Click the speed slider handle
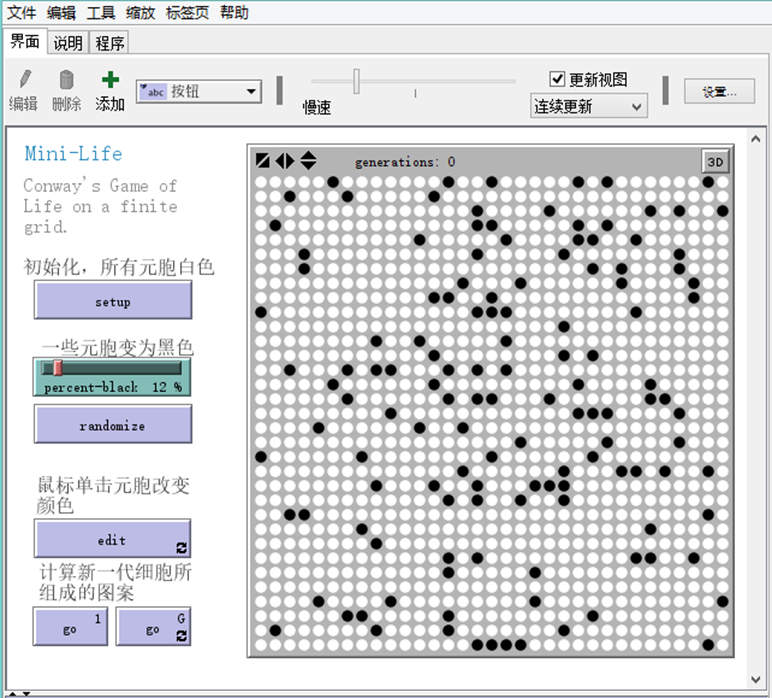Viewport: 772px width, 698px height. click(x=356, y=81)
